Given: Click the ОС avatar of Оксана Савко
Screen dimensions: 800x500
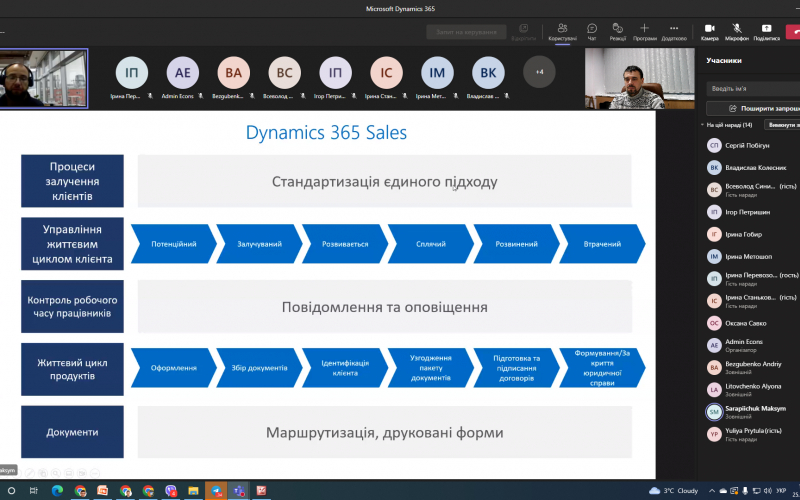Looking at the screenshot, I should point(714,323).
